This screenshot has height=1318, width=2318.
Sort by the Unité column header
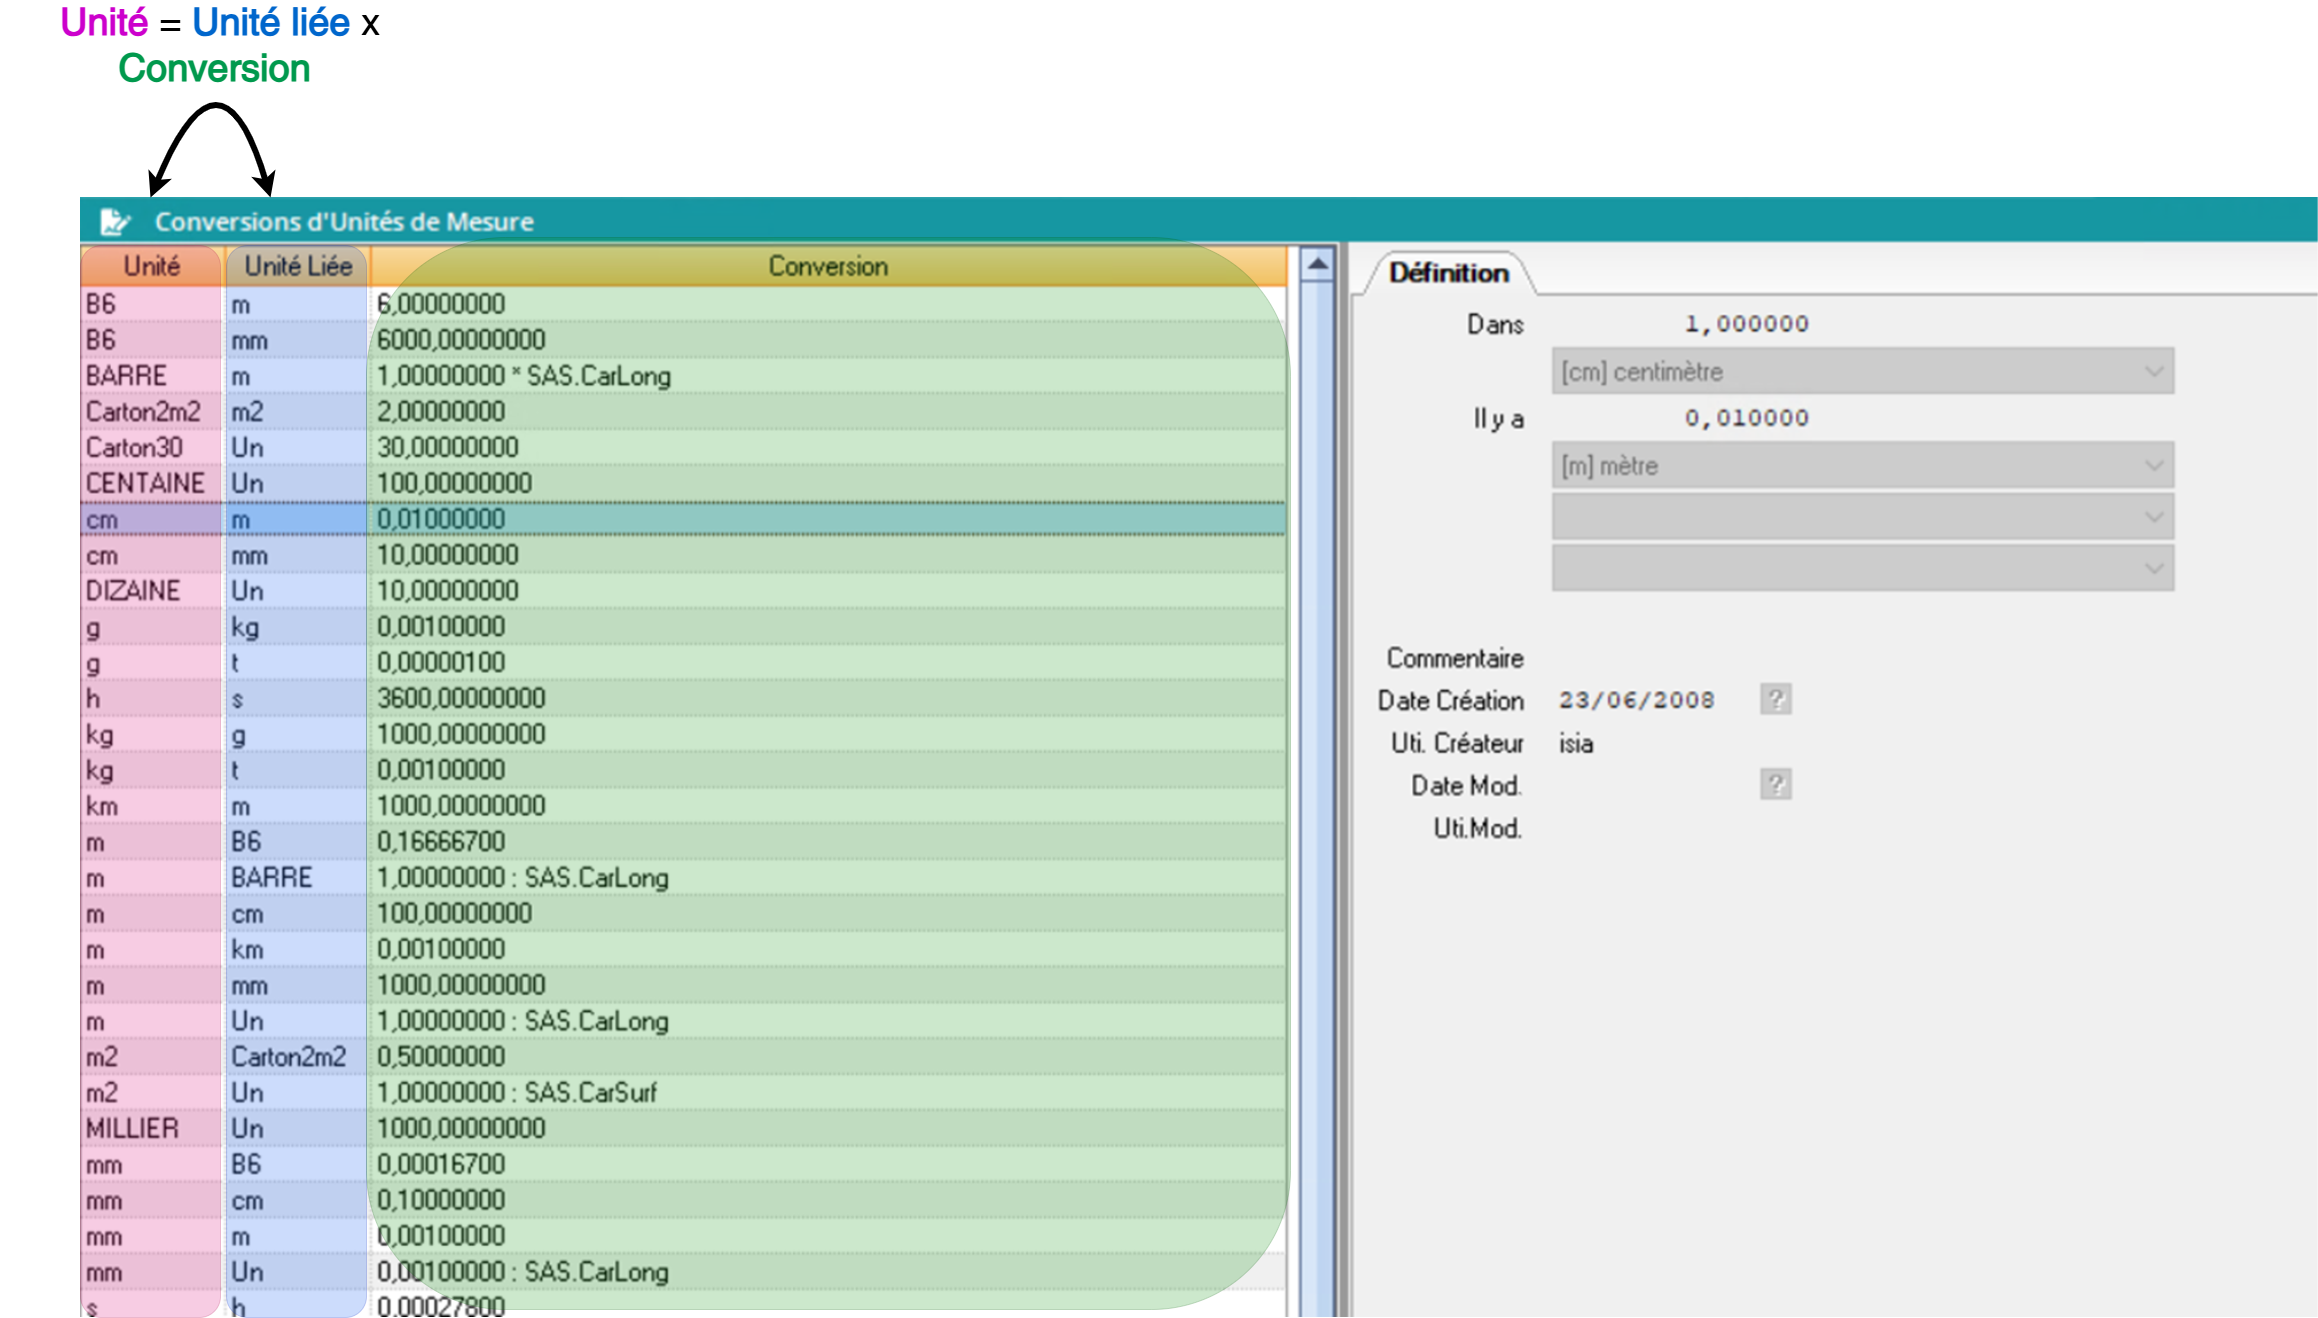151,267
